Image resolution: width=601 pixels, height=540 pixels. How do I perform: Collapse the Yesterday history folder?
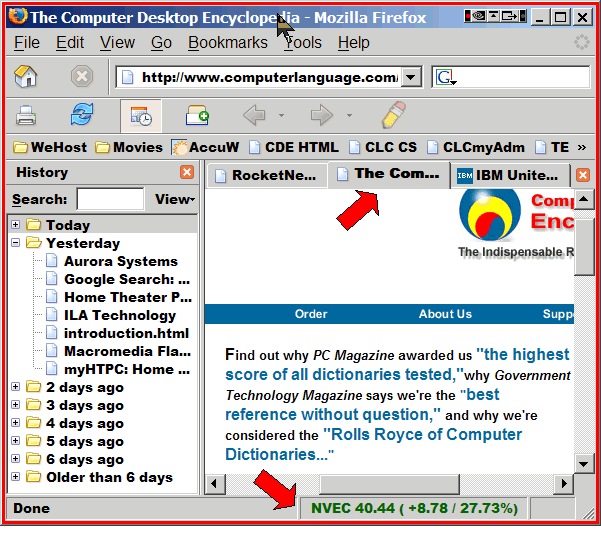(16, 243)
